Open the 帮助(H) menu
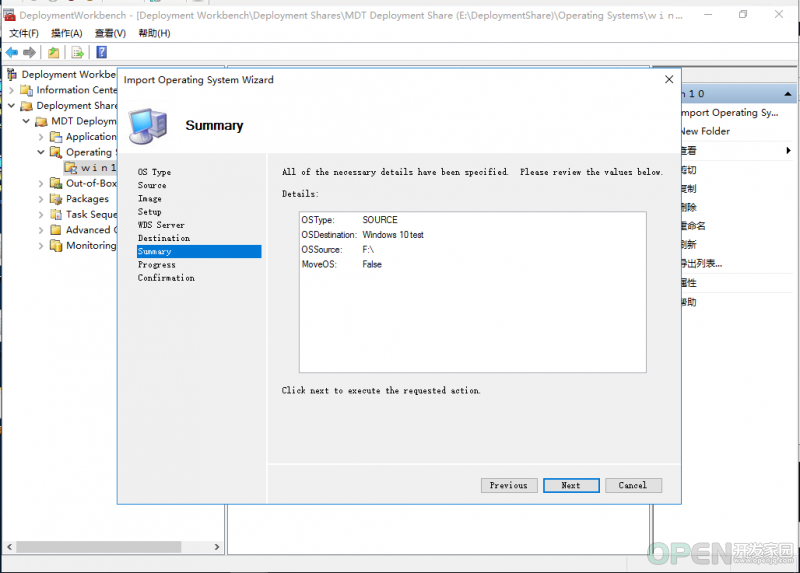The height and width of the screenshot is (573, 800). click(154, 33)
